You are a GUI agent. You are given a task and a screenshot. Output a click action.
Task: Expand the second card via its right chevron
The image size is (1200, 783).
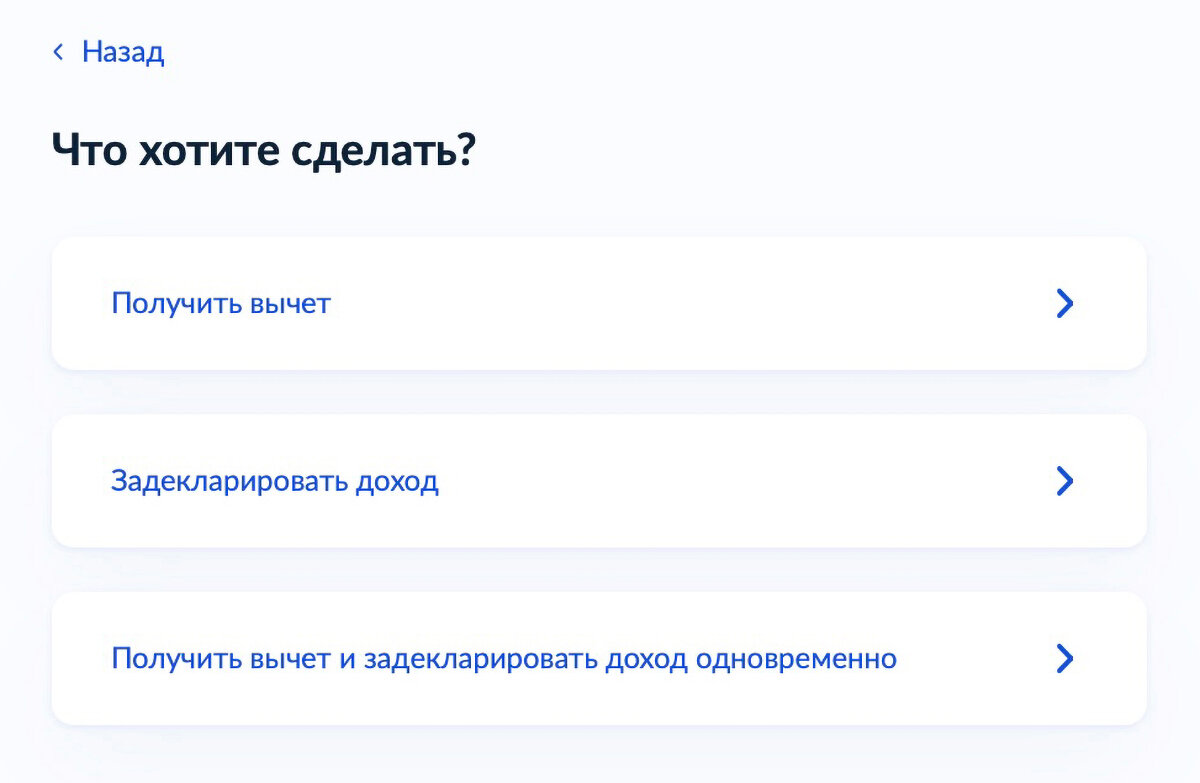point(1065,481)
